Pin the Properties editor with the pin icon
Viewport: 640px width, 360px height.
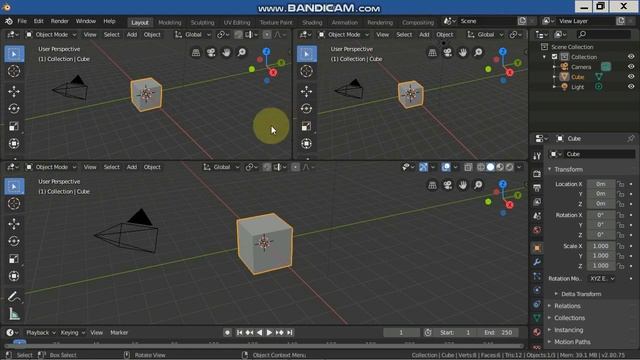pos(631,138)
